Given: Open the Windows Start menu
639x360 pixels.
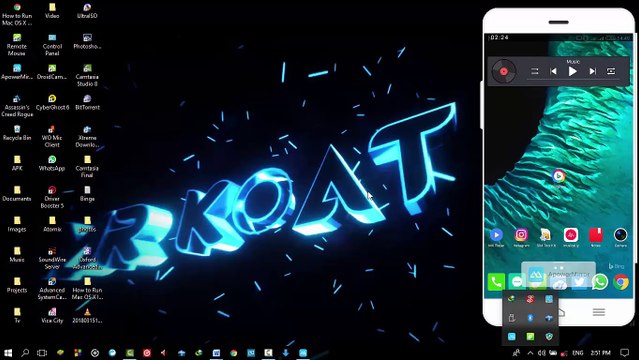Looking at the screenshot, I should (8, 353).
